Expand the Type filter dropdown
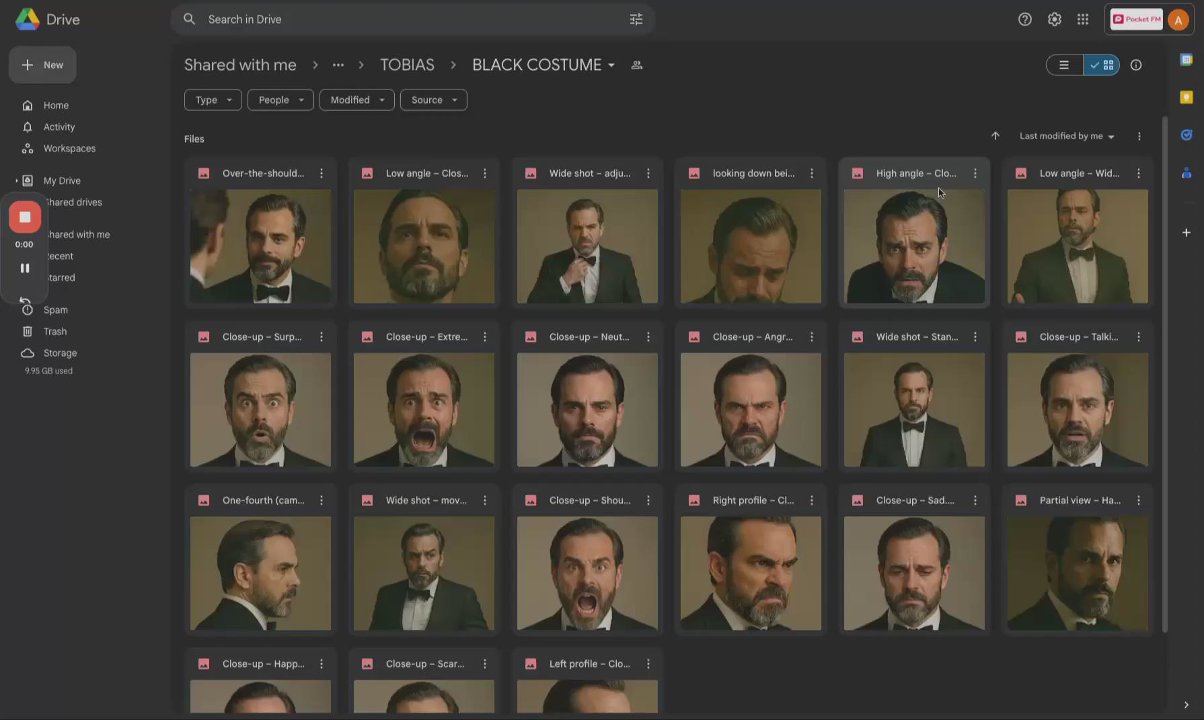Viewport: 1204px width, 720px height. (212, 100)
